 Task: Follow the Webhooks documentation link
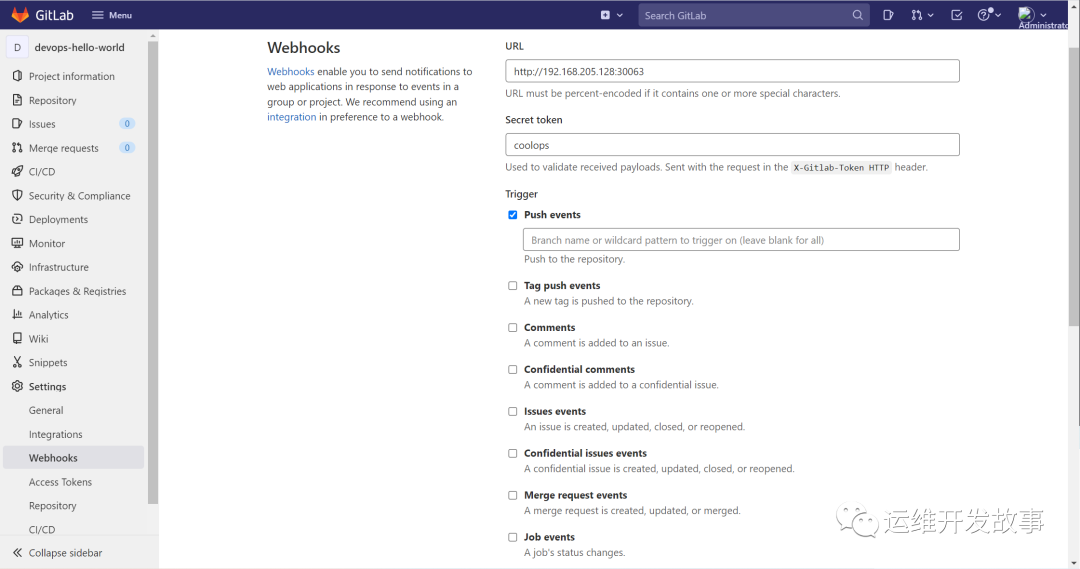pyautogui.click(x=290, y=72)
